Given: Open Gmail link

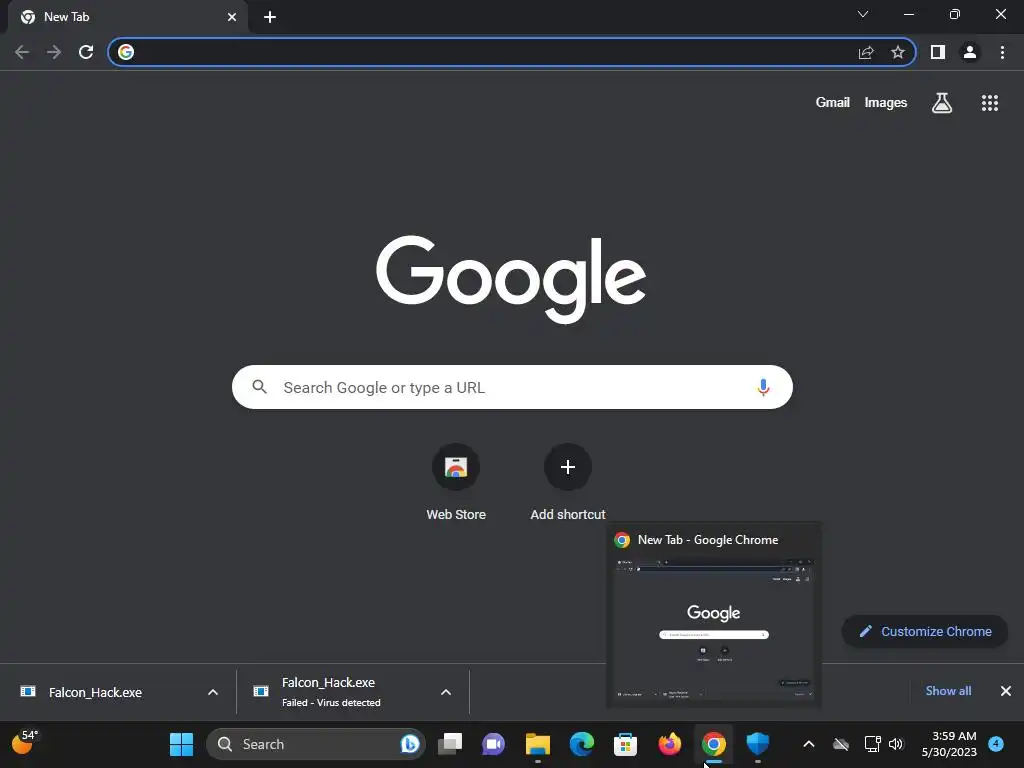Looking at the screenshot, I should point(833,103).
